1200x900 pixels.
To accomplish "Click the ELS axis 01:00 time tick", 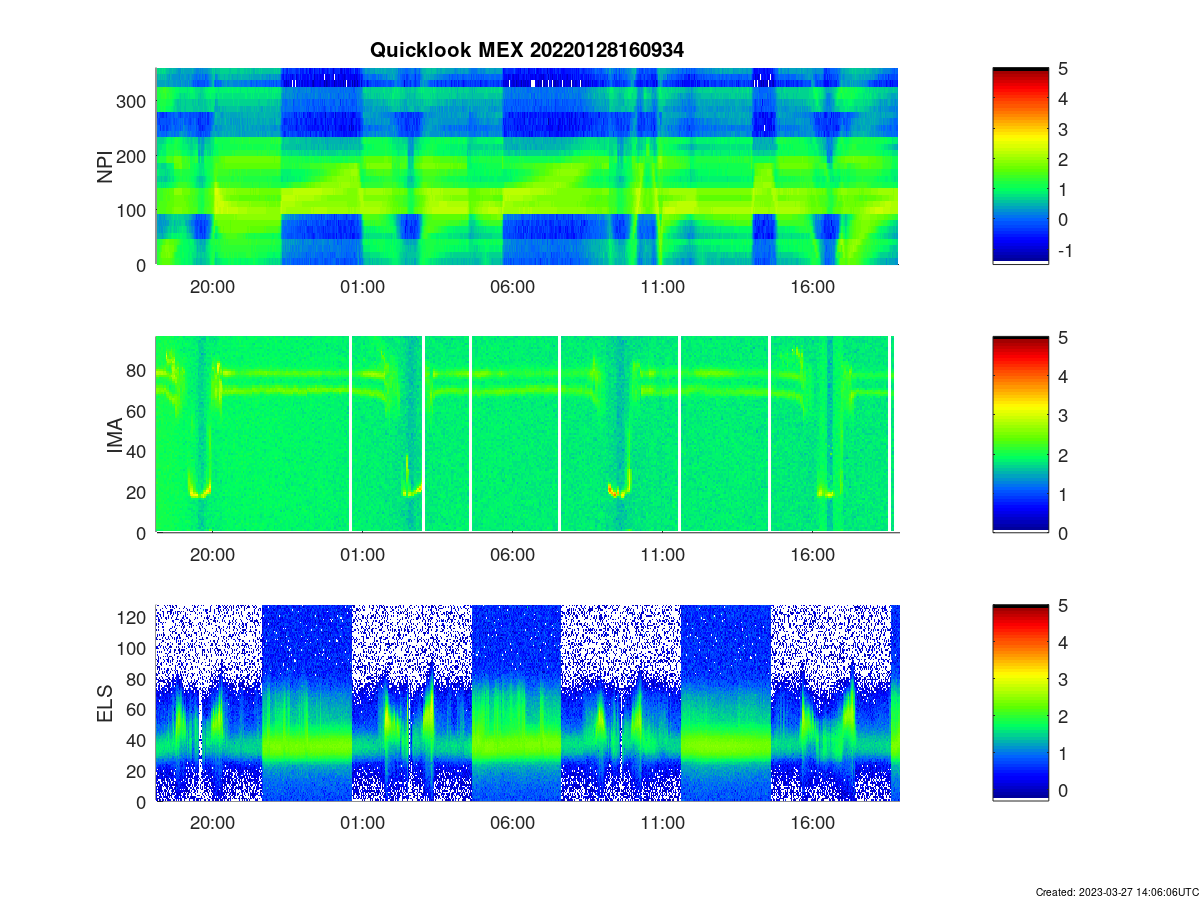I will tap(362, 823).
